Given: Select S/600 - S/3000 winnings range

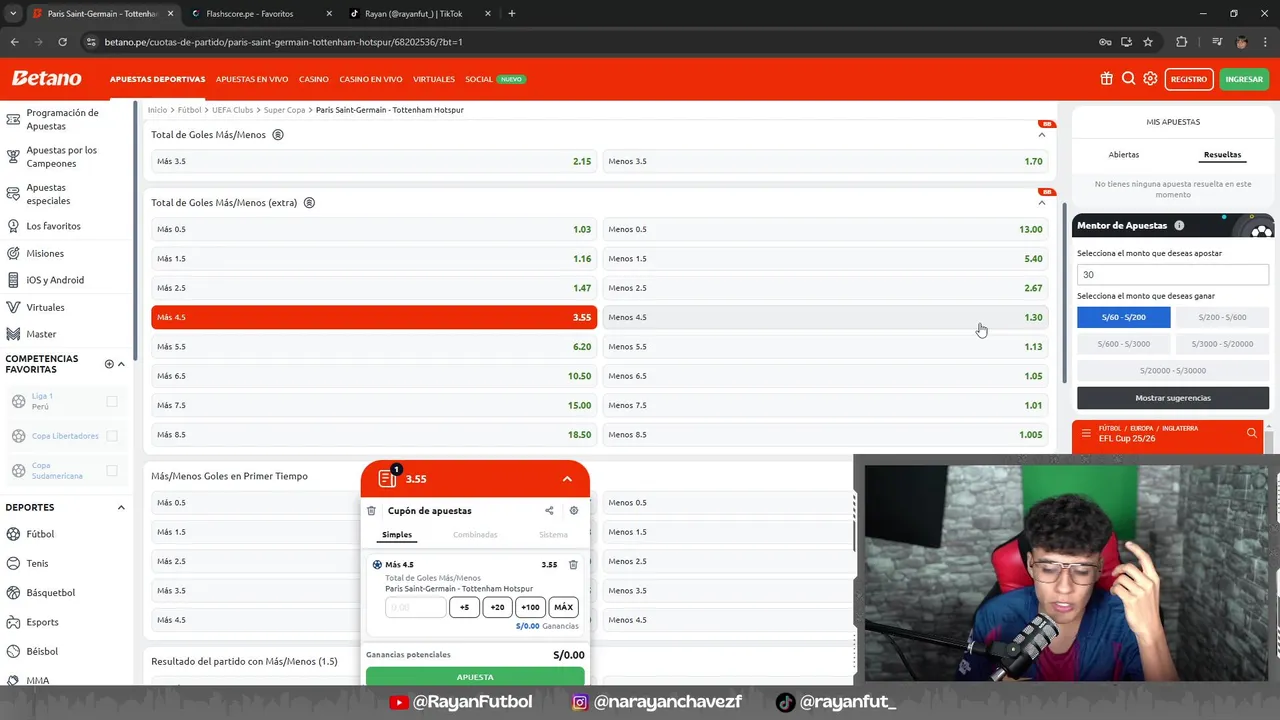Looking at the screenshot, I should [1124, 344].
